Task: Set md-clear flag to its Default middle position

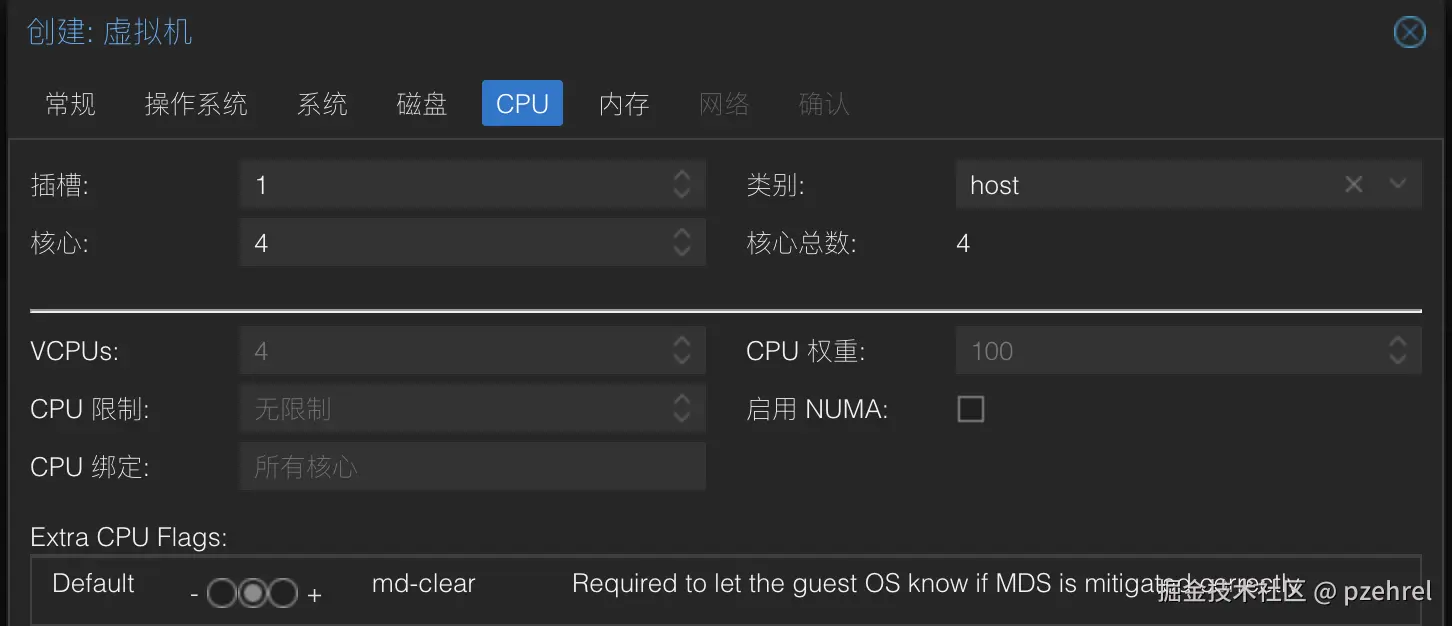Action: [x=252, y=592]
